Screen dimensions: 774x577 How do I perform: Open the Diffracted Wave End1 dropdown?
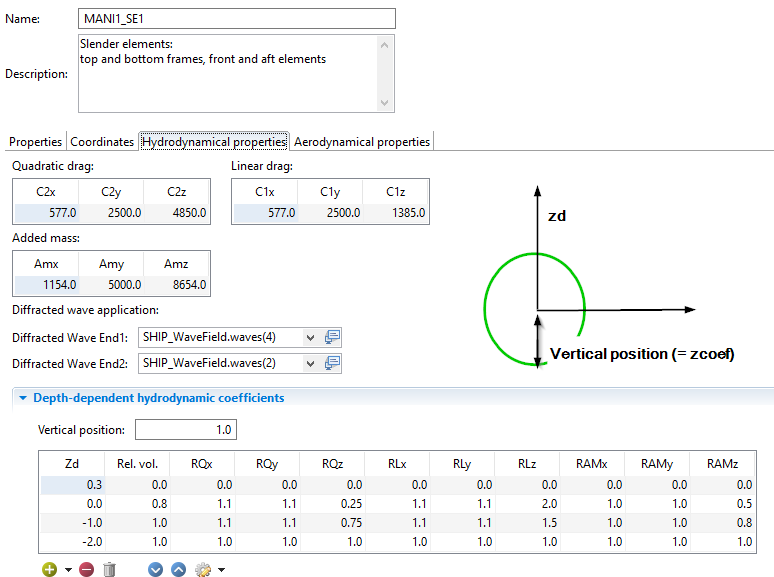point(309,337)
